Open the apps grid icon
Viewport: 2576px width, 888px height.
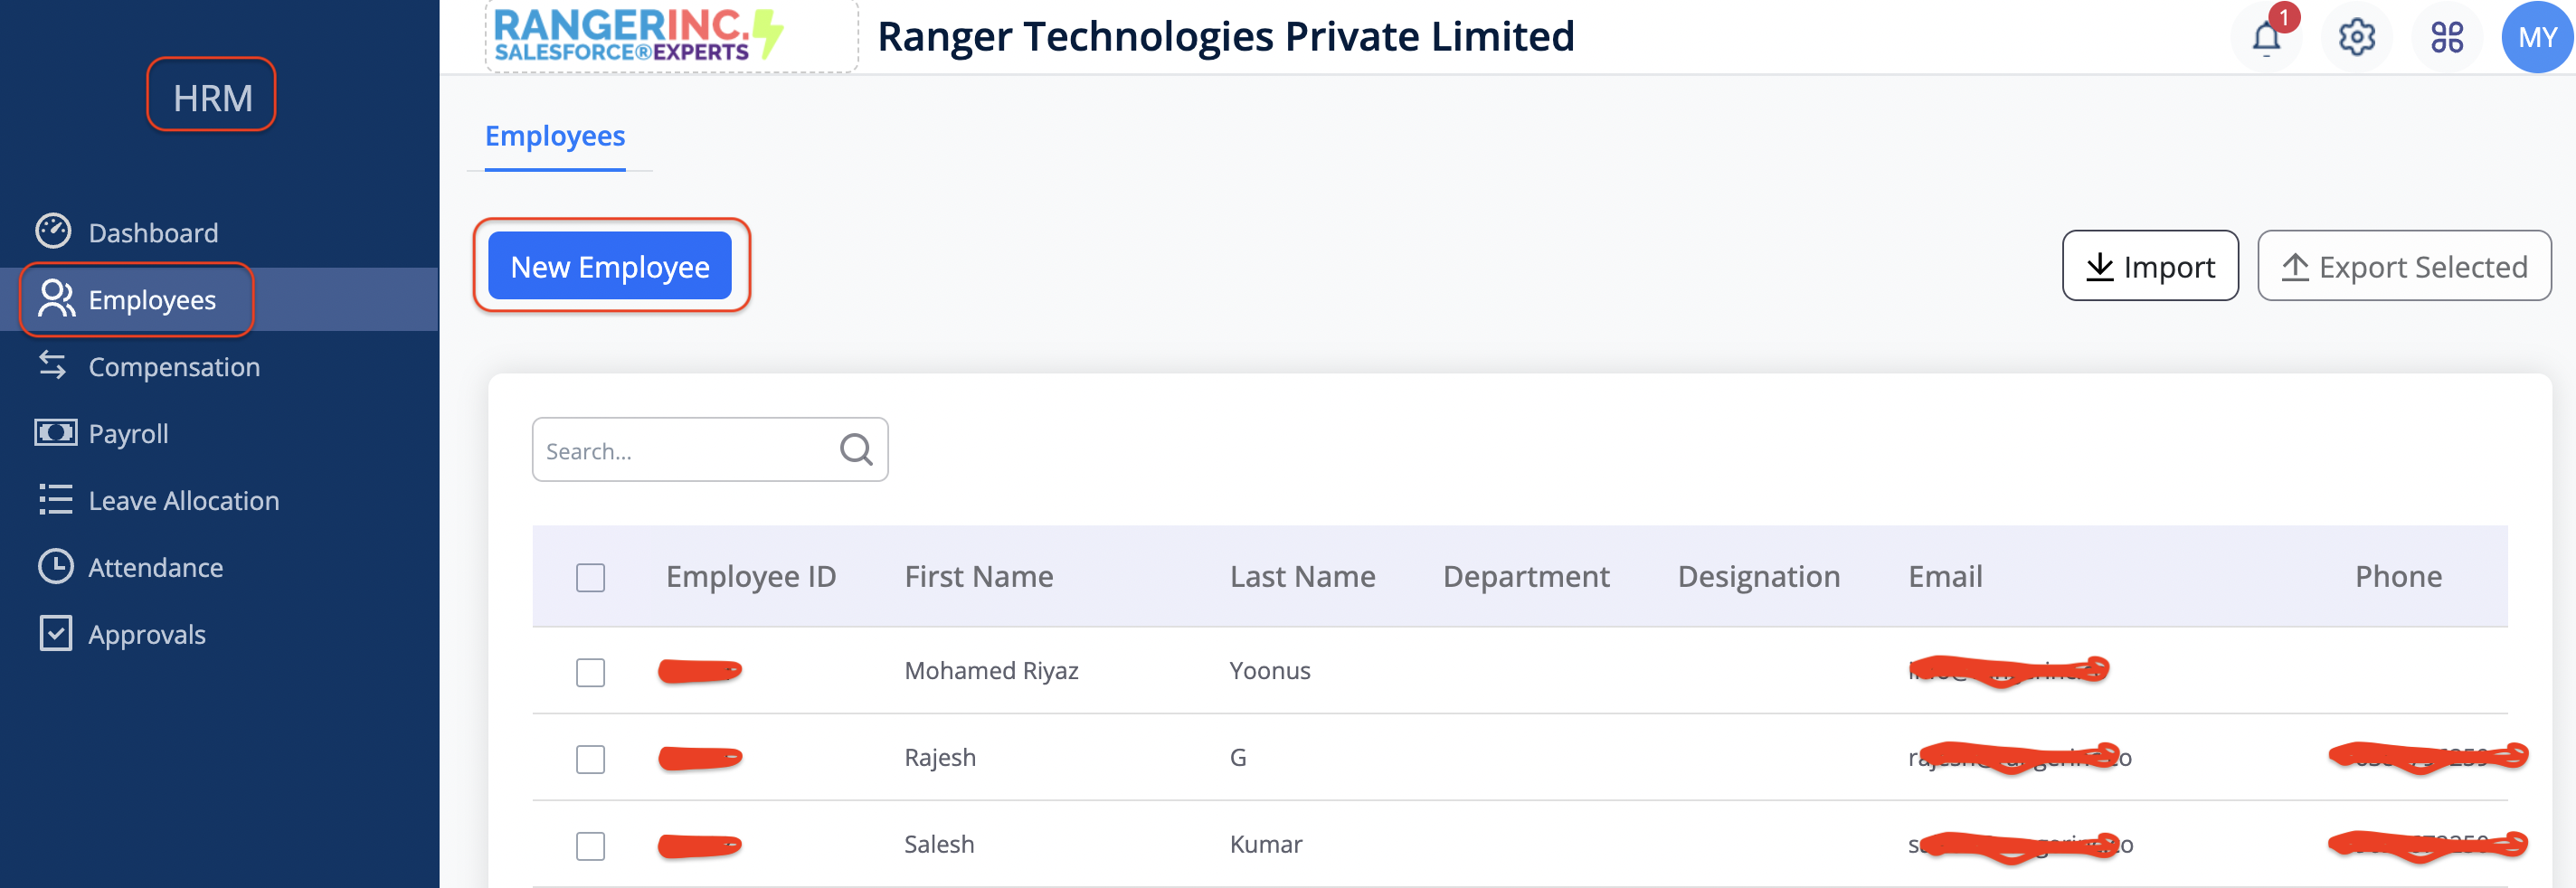click(x=2446, y=38)
